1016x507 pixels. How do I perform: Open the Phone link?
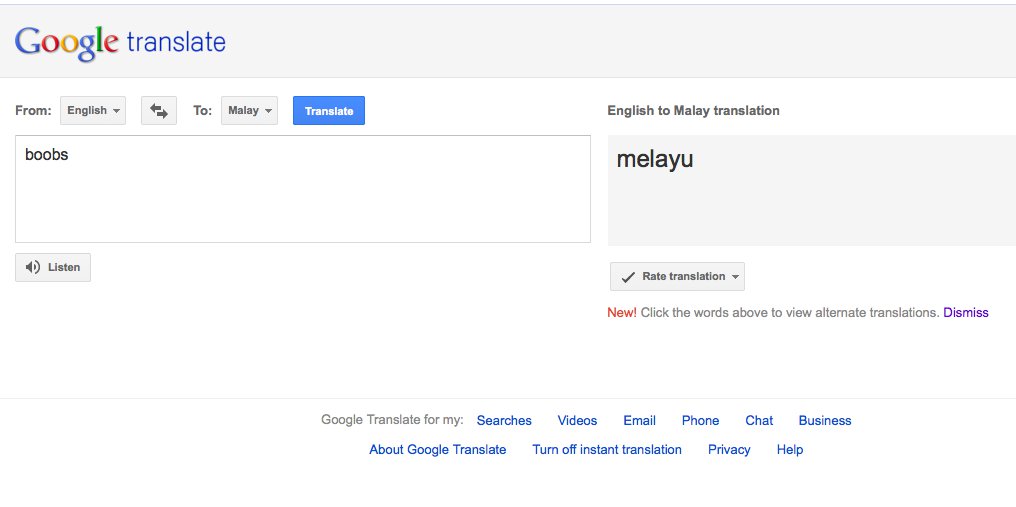(x=700, y=420)
